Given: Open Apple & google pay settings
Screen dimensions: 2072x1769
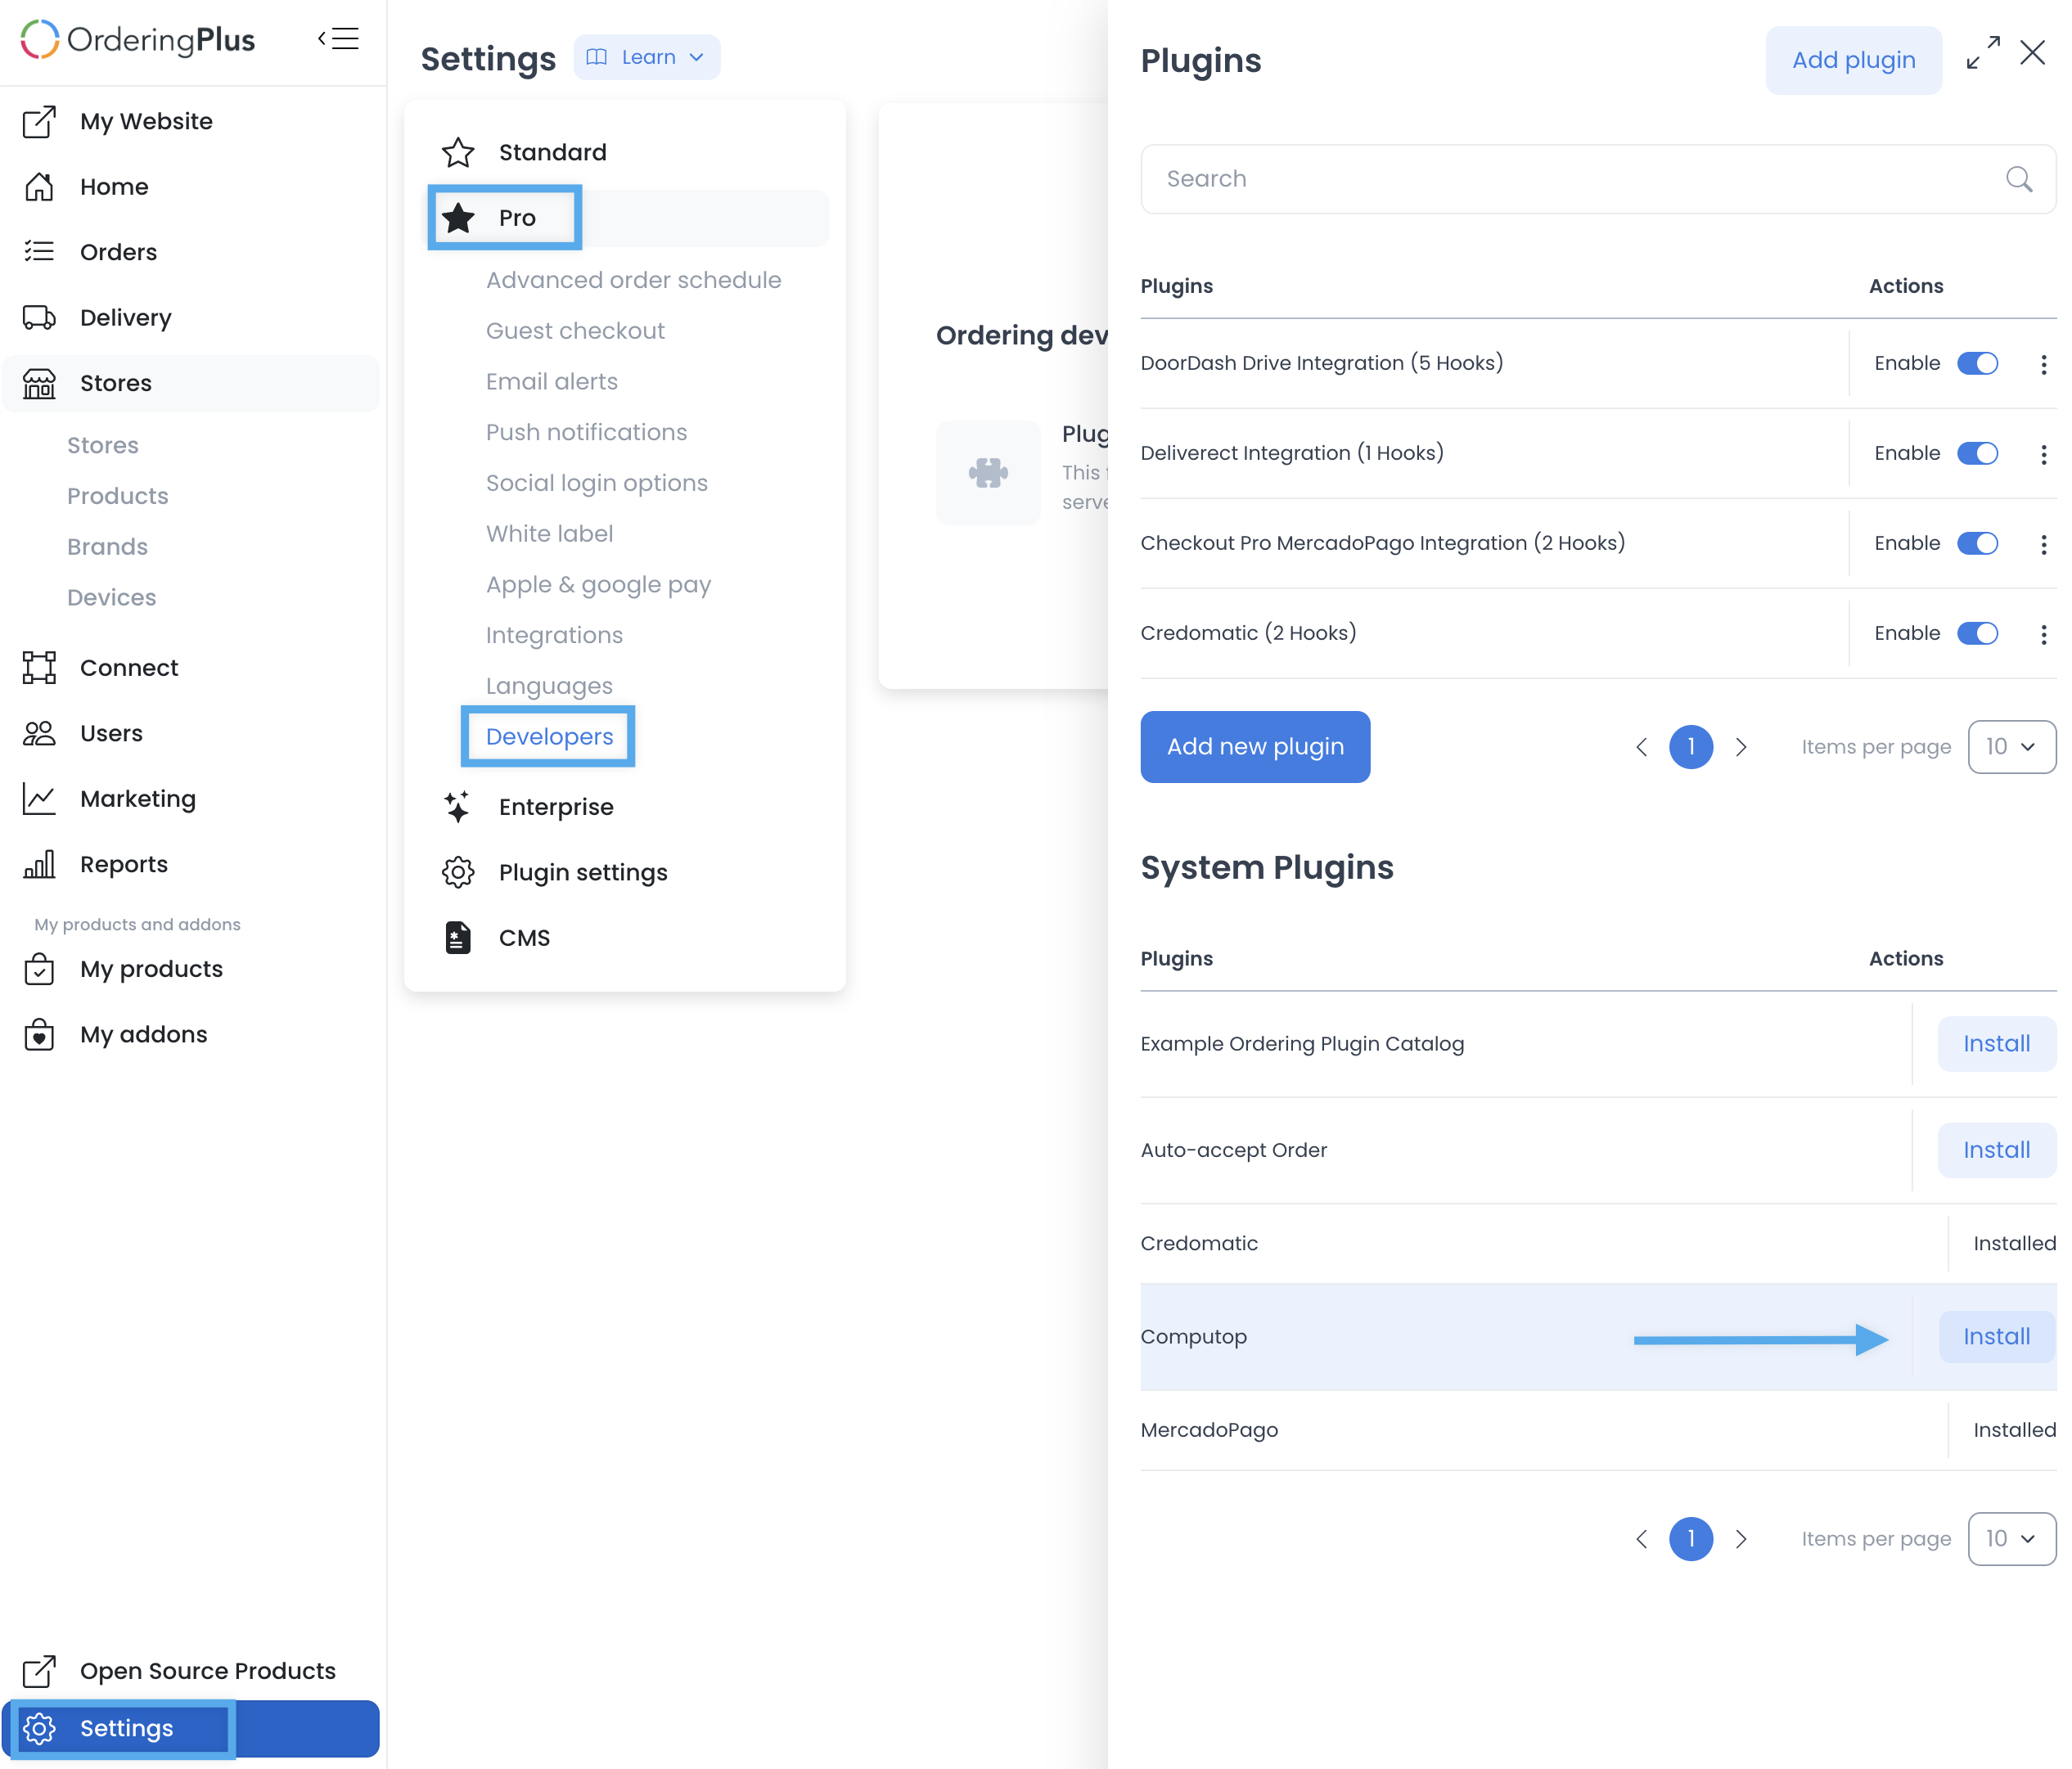Looking at the screenshot, I should [599, 585].
